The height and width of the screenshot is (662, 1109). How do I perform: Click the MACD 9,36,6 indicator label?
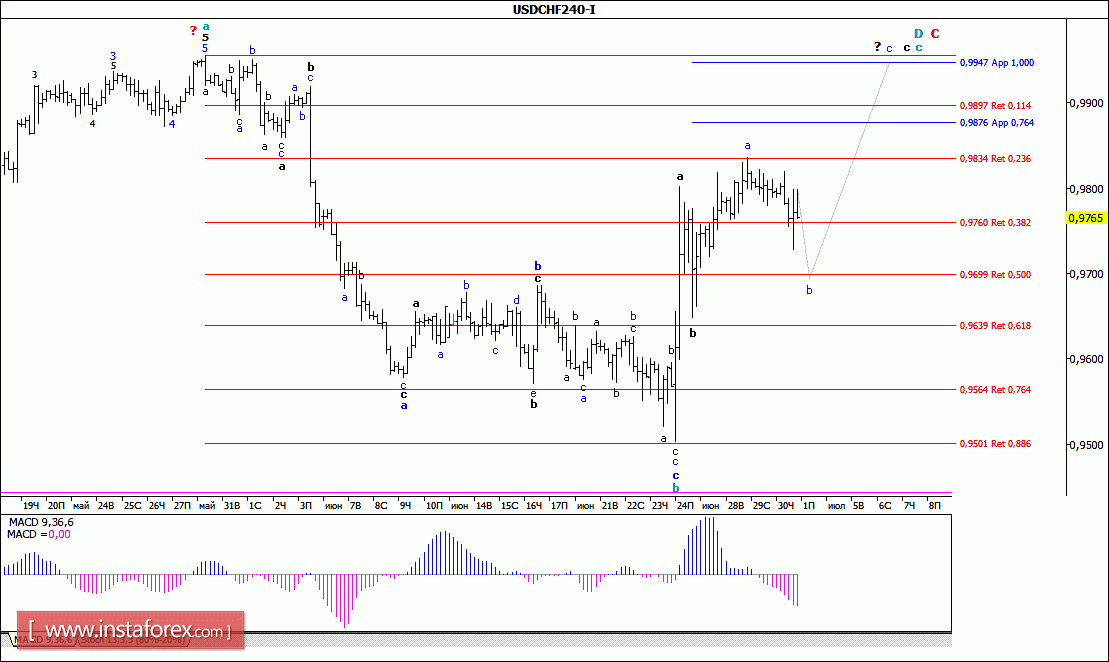point(41,523)
